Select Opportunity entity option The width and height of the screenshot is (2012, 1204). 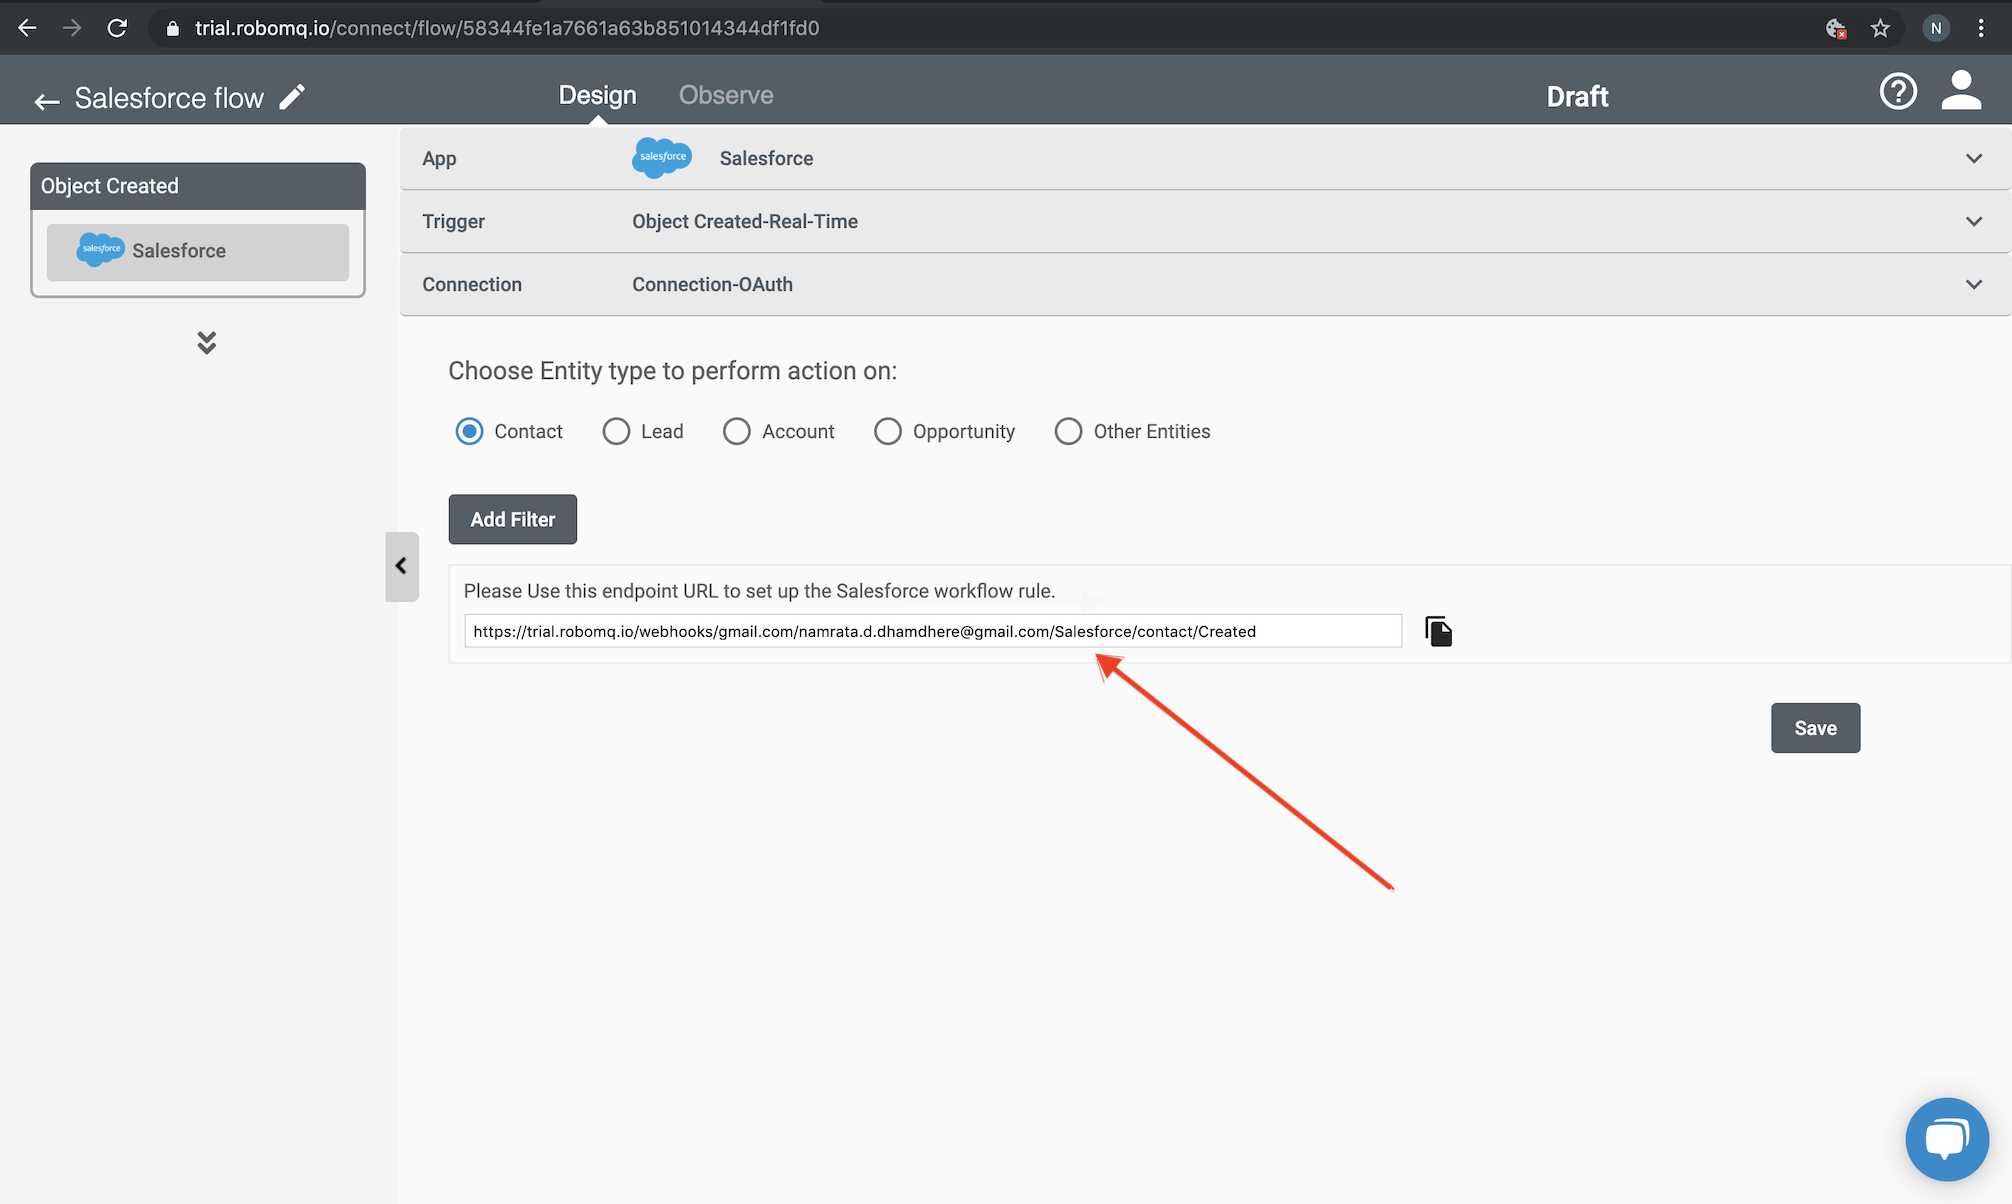click(x=888, y=431)
